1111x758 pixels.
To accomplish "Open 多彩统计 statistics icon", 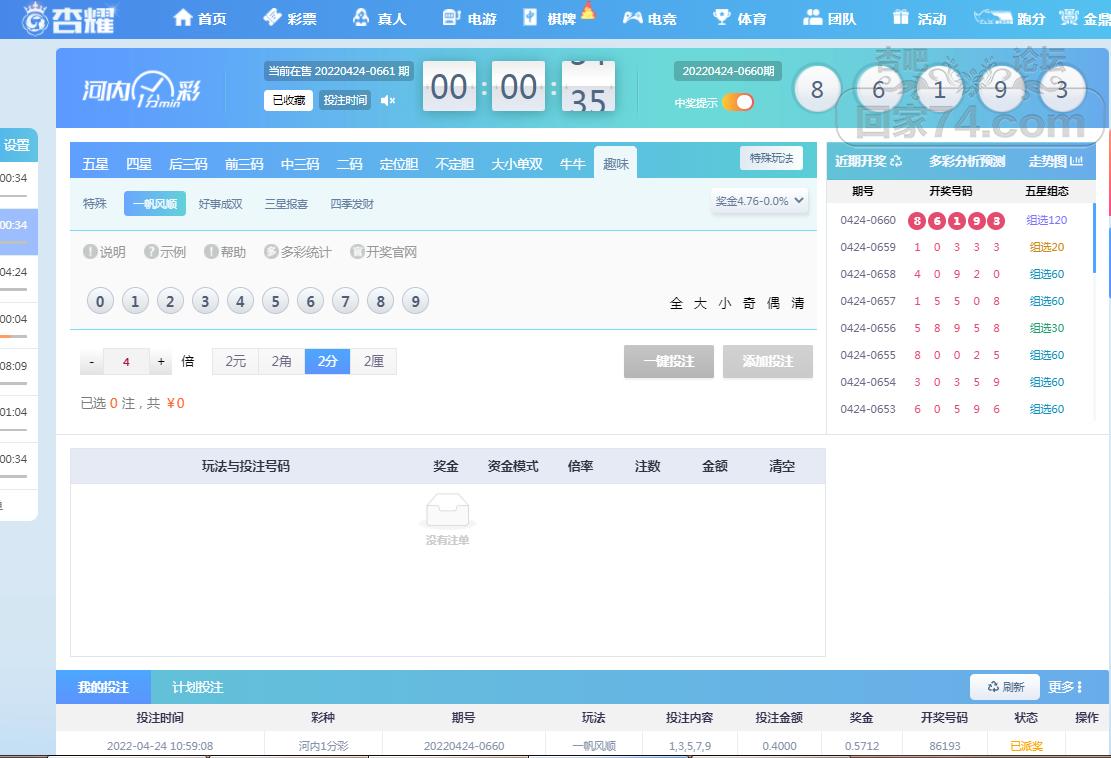I will (271, 251).
